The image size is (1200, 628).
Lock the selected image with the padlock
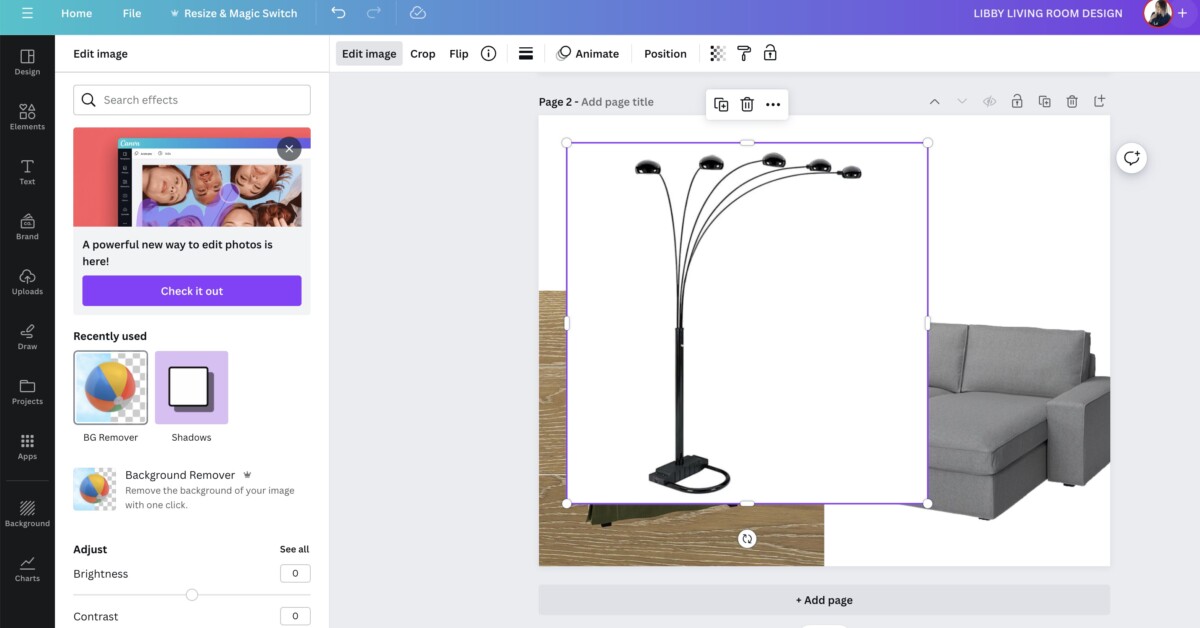tap(770, 53)
